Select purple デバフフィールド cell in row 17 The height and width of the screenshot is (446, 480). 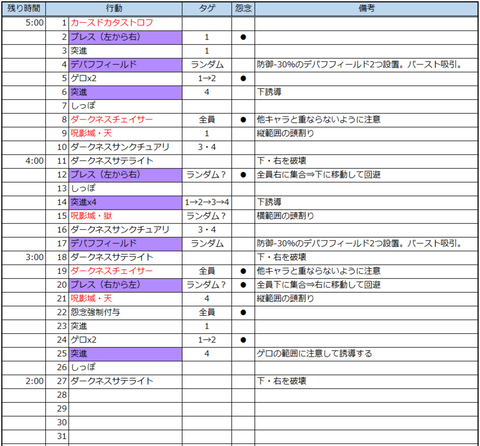coord(125,244)
